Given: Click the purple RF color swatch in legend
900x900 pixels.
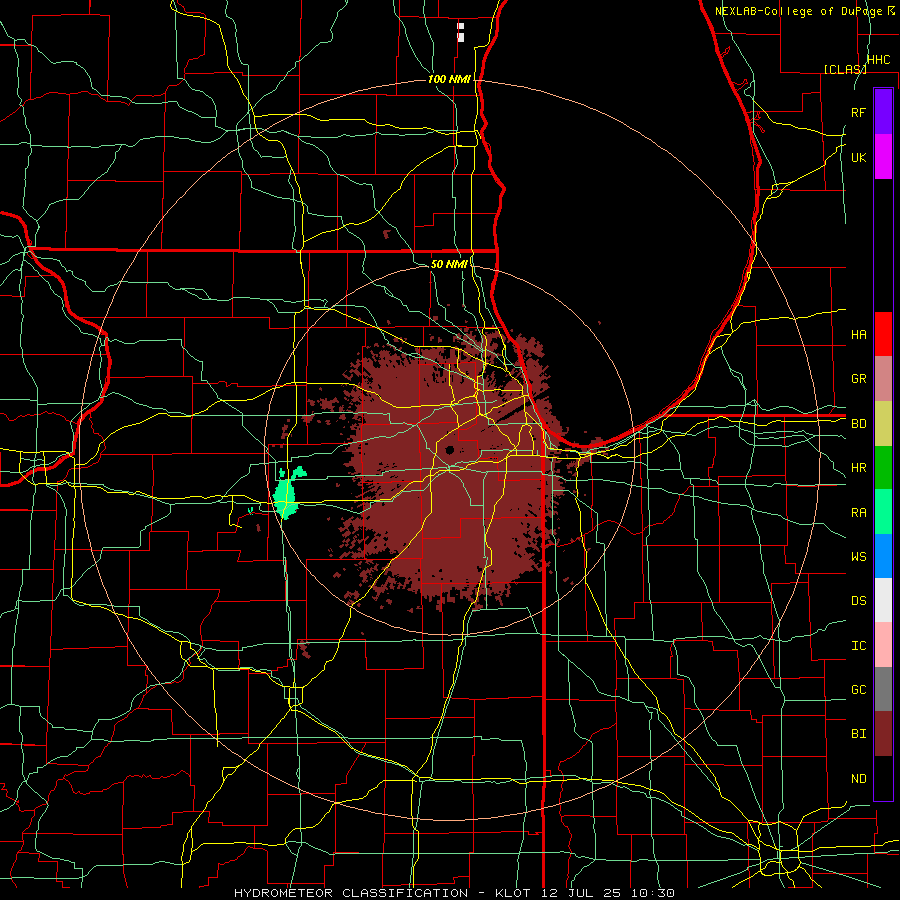Looking at the screenshot, I should point(883,112).
